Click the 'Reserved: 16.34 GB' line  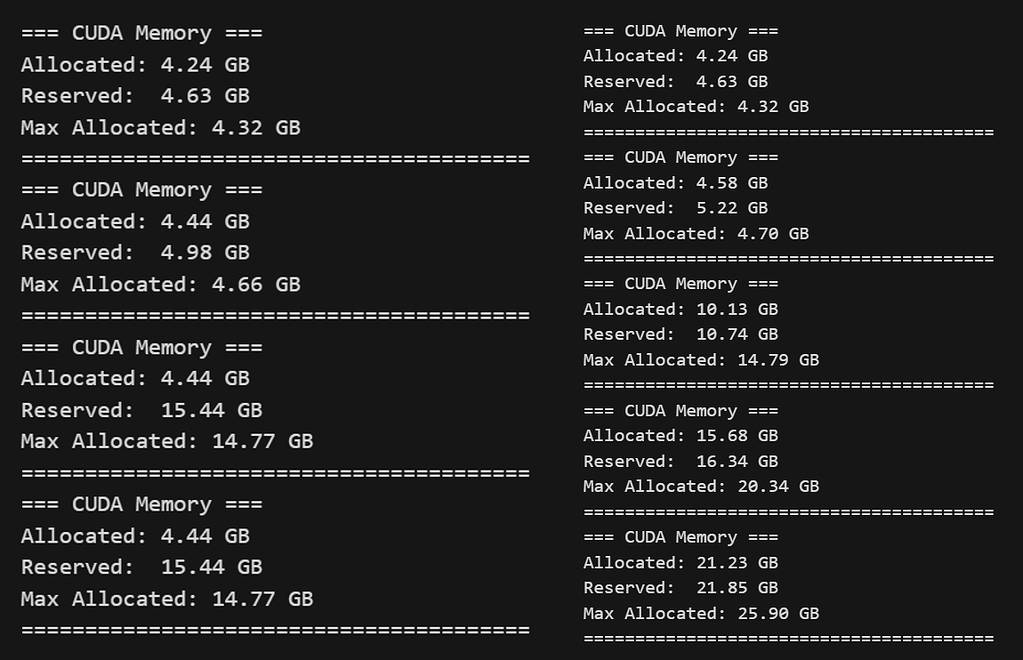(x=680, y=461)
